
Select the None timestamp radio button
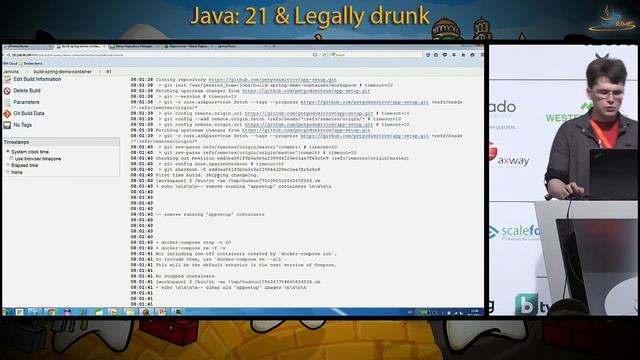(8, 172)
